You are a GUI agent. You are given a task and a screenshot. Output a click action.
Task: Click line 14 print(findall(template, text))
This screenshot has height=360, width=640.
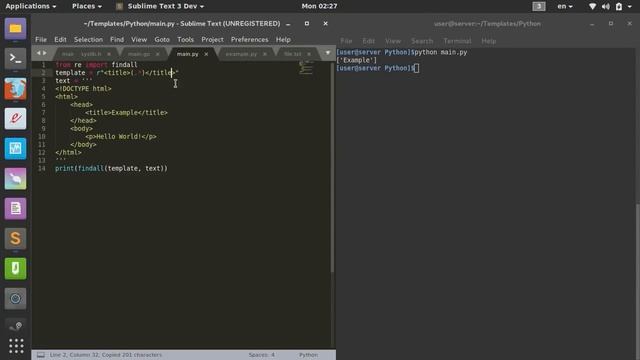(111, 168)
